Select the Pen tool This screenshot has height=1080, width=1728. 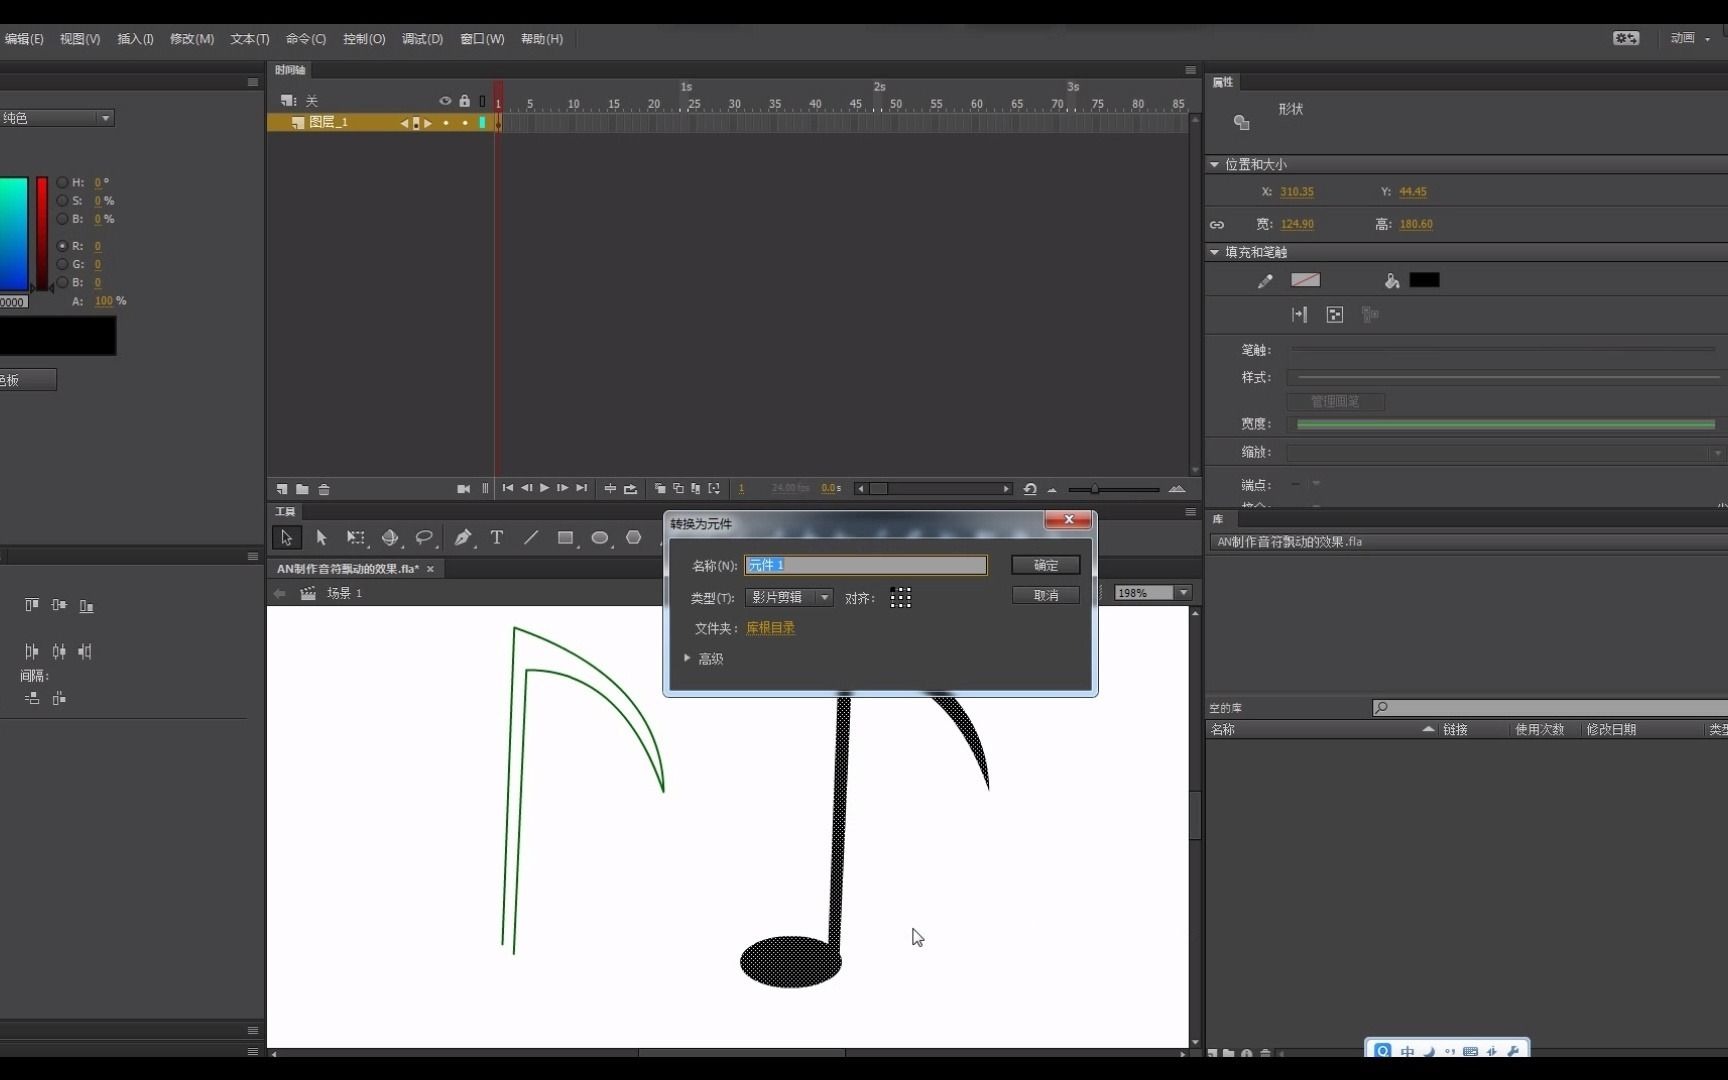pos(462,538)
